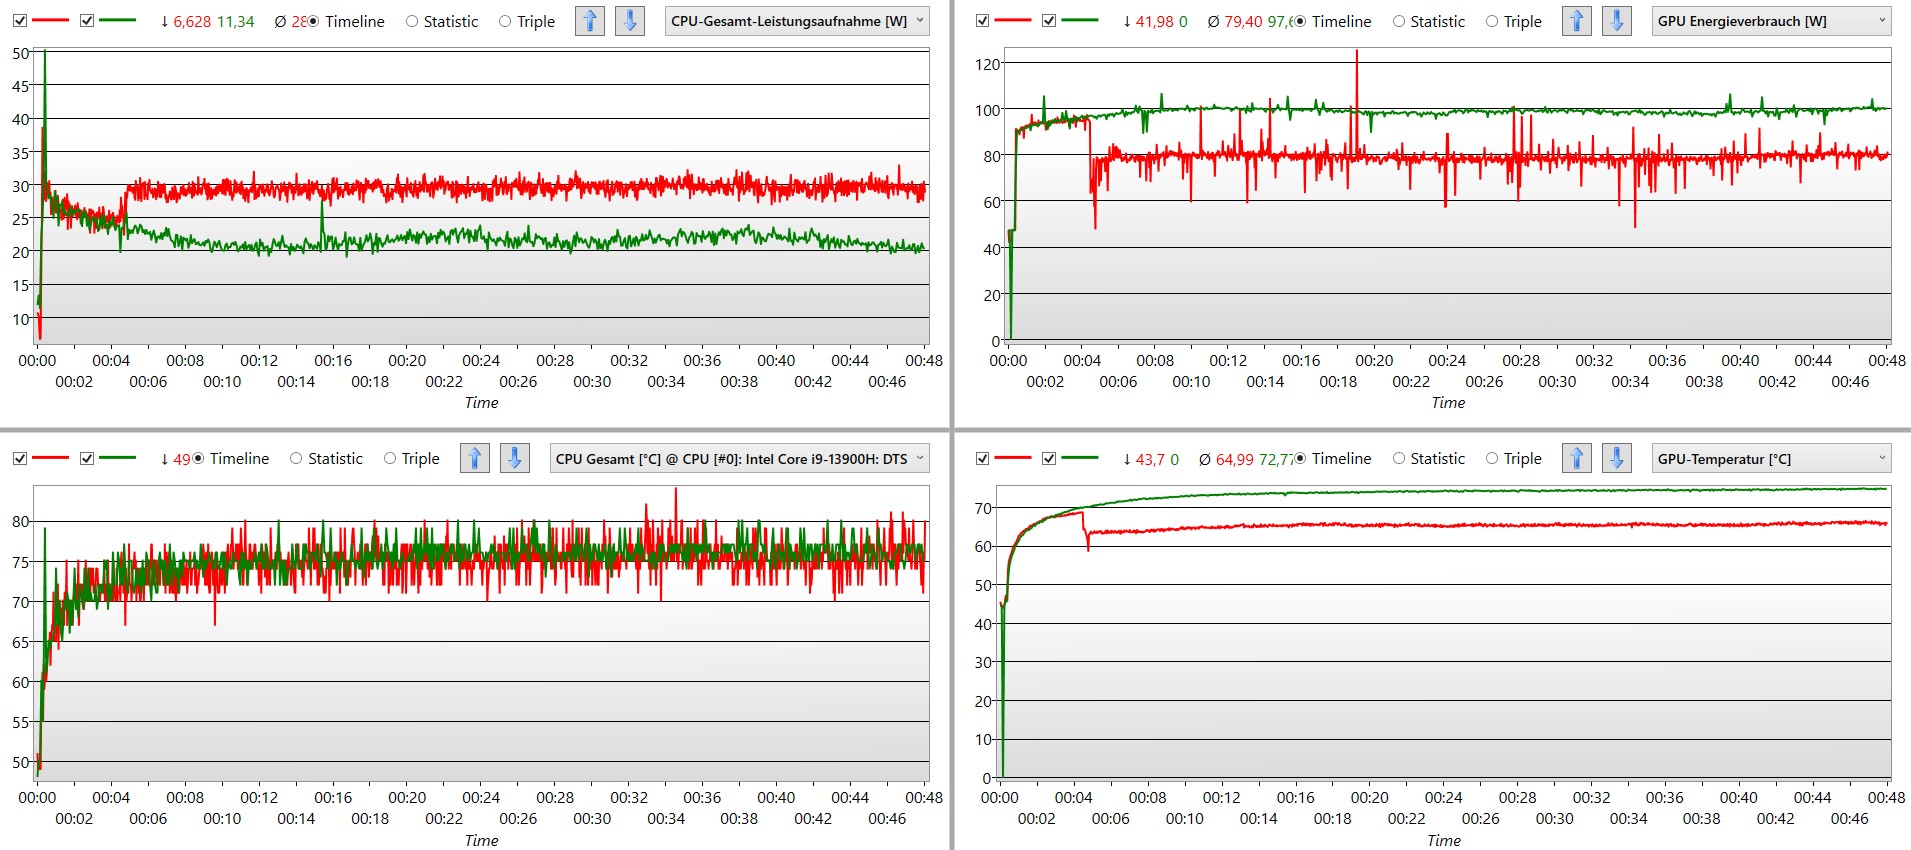Click up arrow in GPU Energieverbrauch panel
1911x850 pixels.
pyautogui.click(x=1577, y=21)
